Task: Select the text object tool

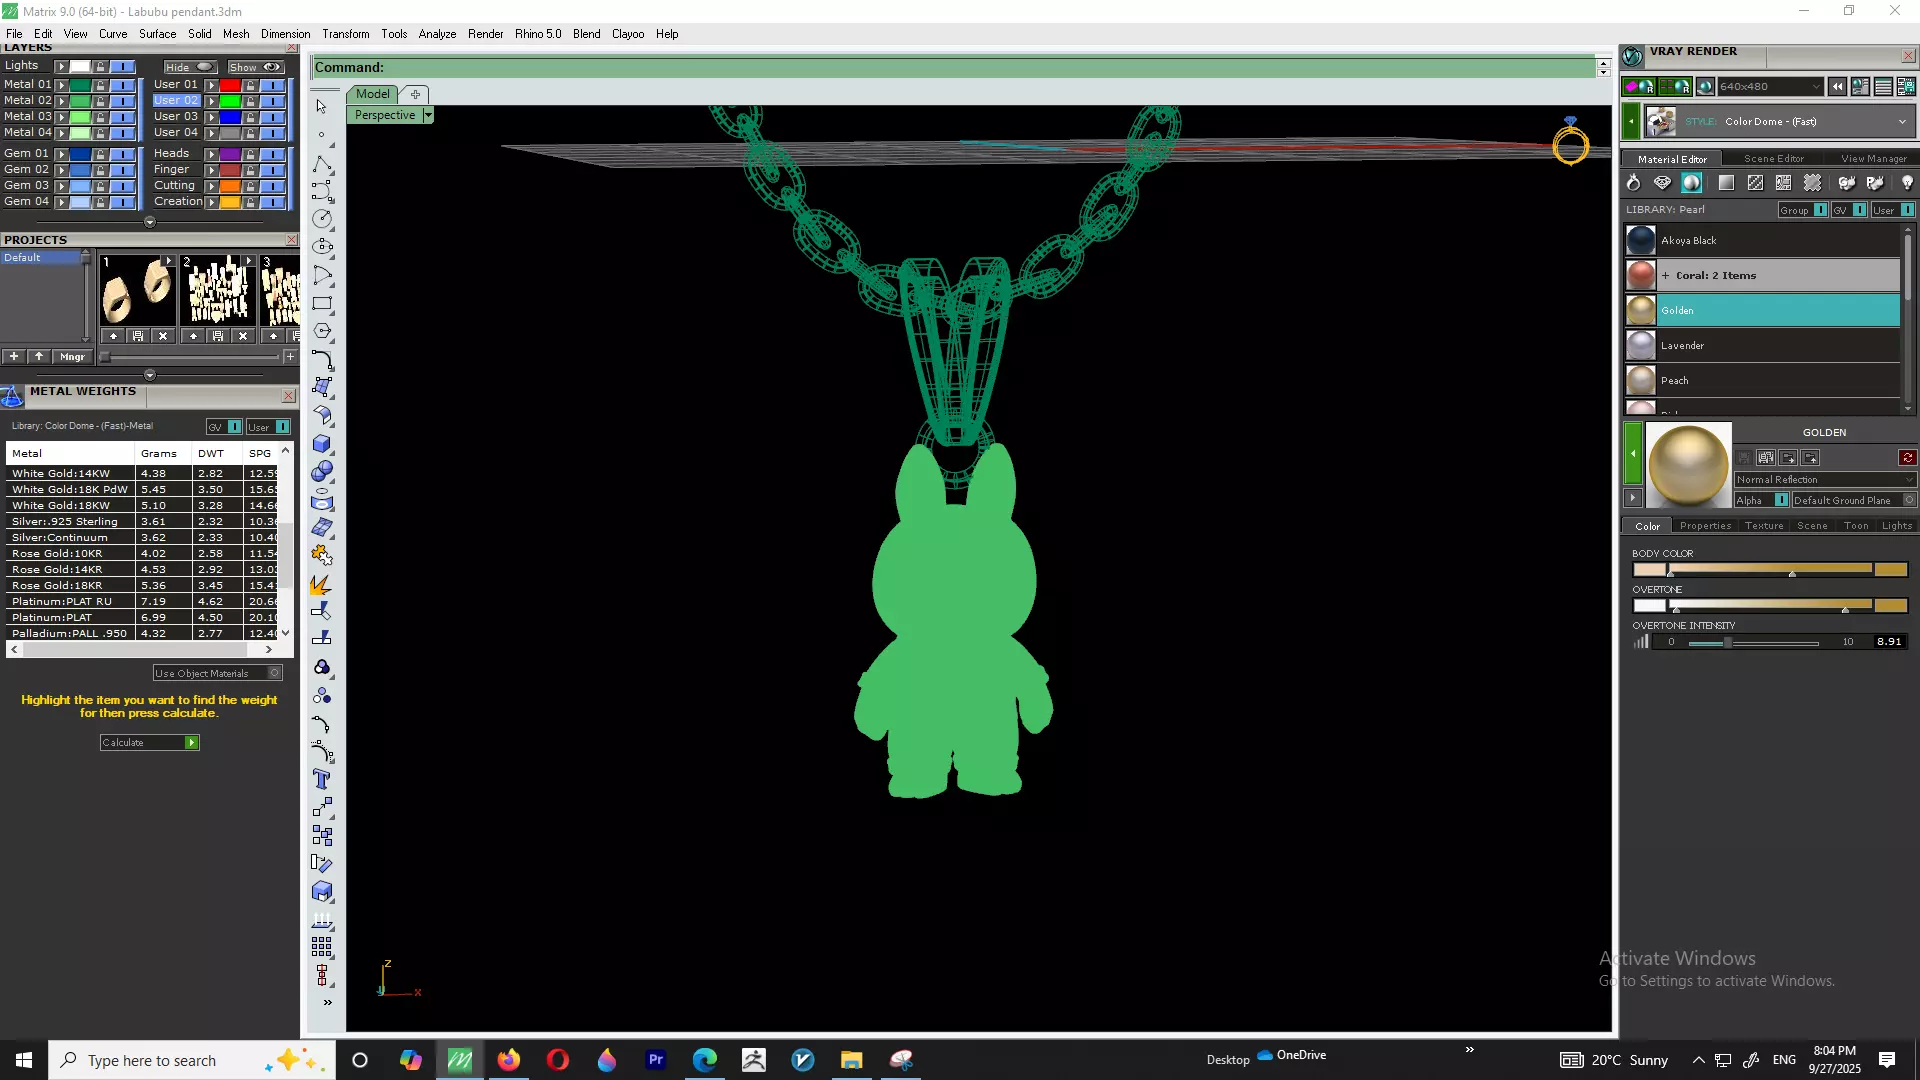Action: [322, 779]
